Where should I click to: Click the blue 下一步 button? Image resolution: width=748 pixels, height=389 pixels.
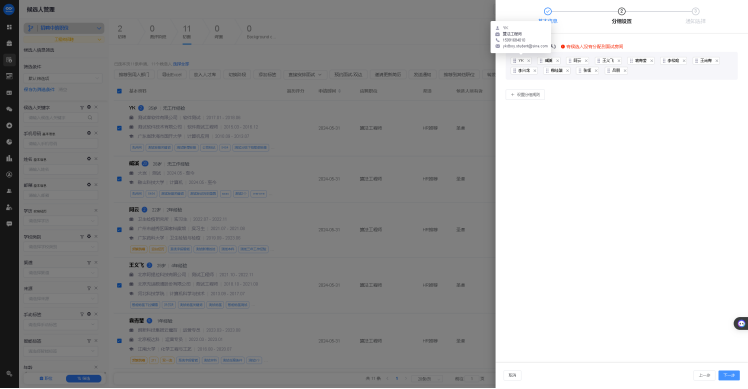729,375
